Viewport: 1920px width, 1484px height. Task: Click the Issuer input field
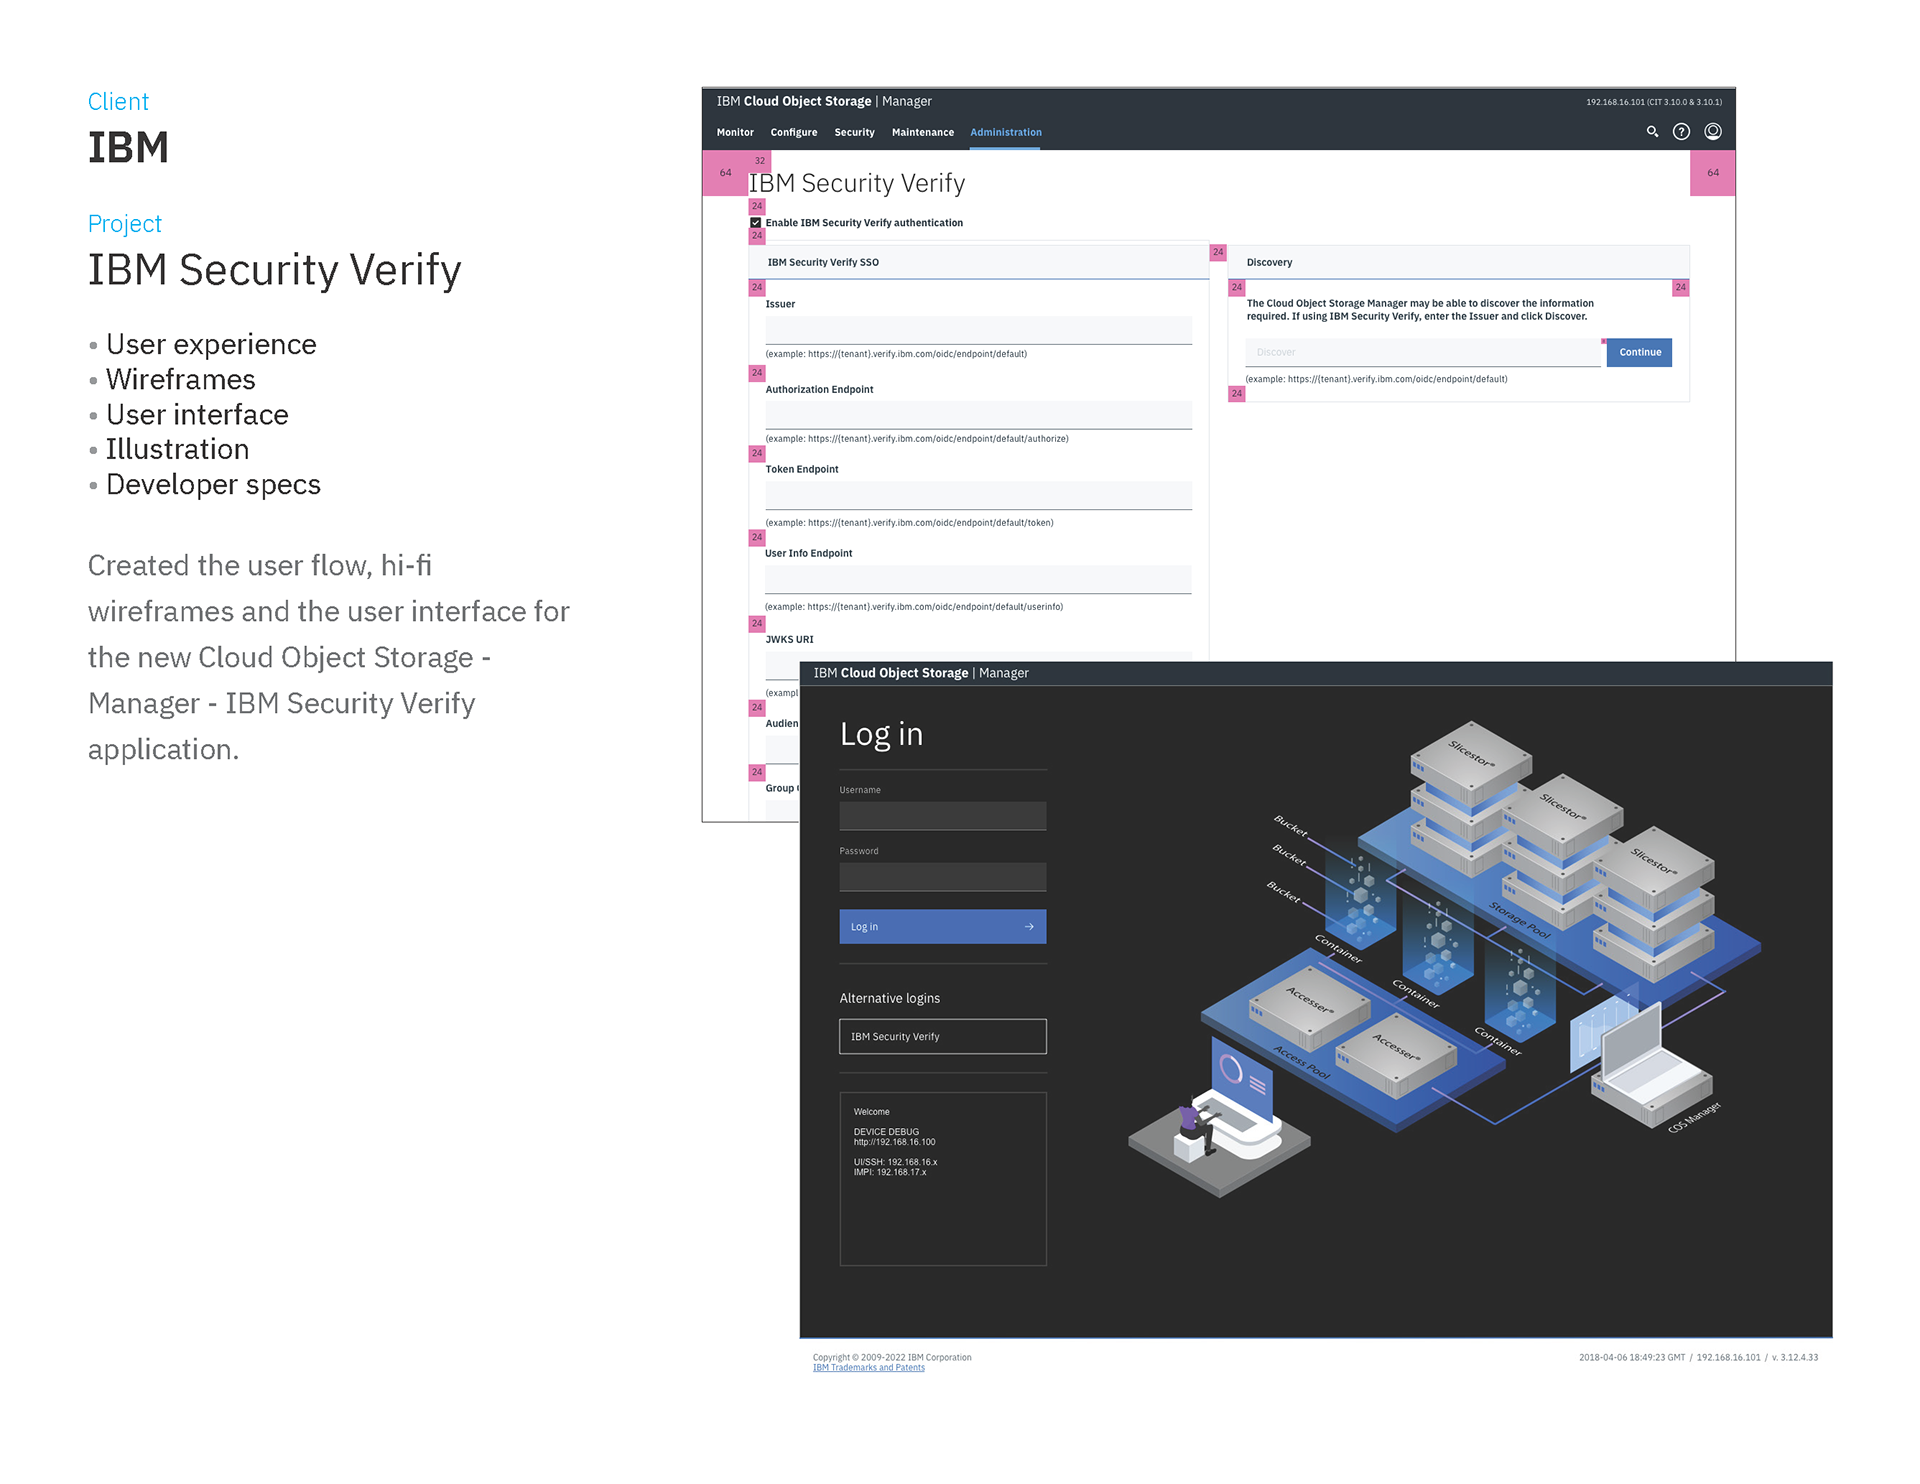click(978, 330)
